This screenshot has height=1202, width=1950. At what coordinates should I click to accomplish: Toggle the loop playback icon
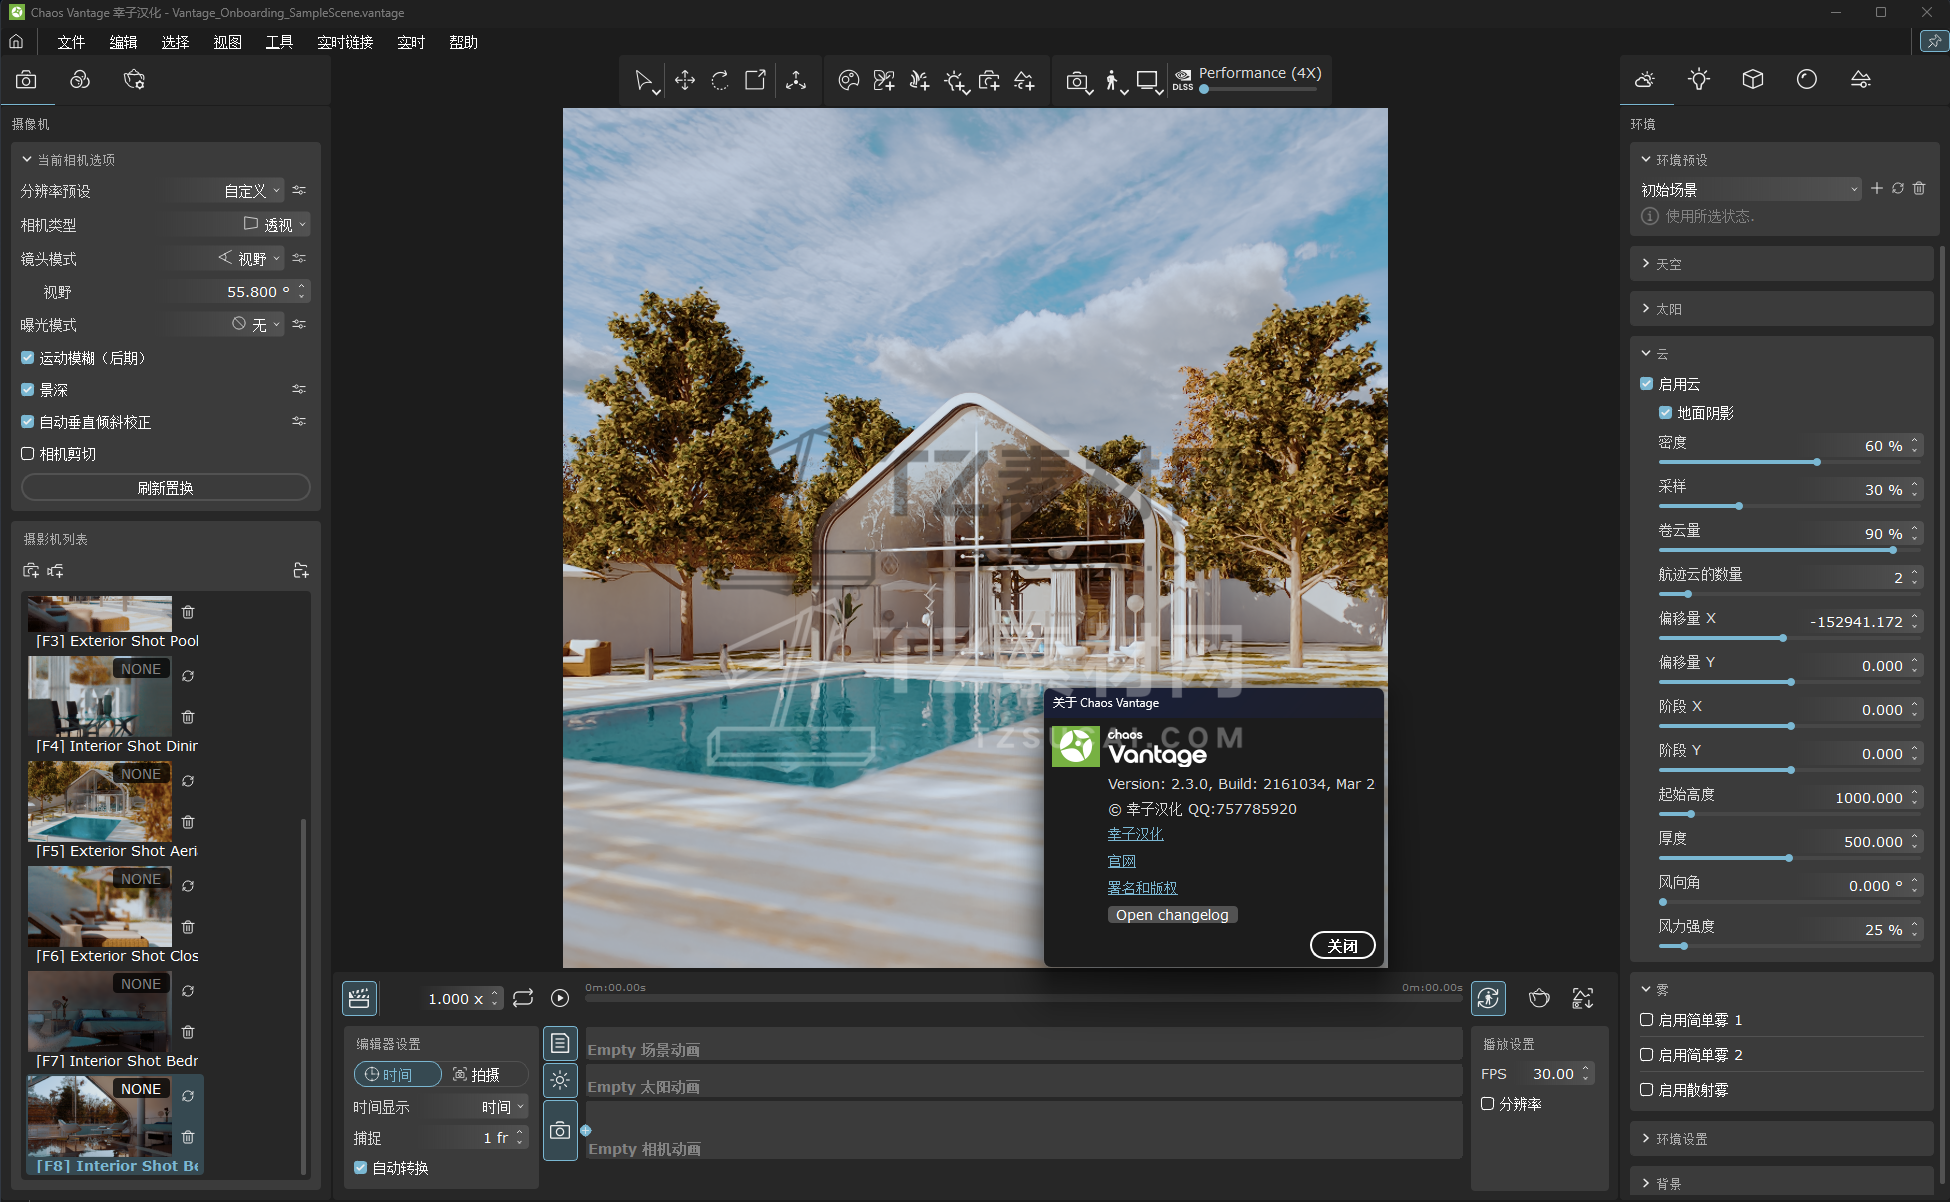[523, 998]
